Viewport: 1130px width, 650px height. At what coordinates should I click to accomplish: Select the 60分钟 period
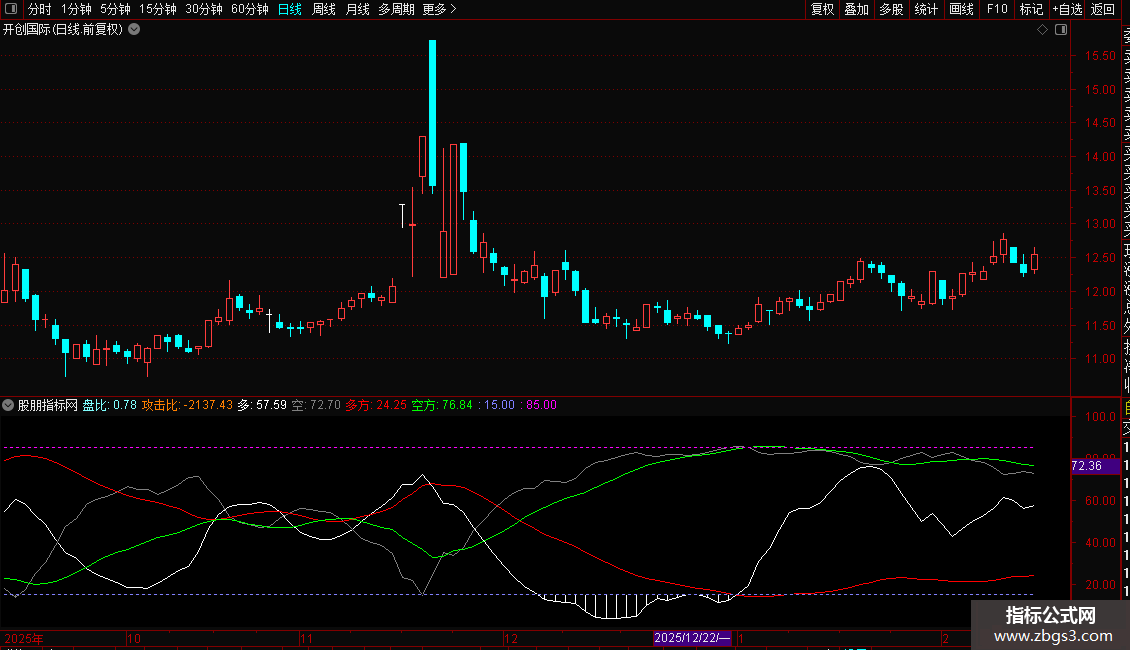point(250,9)
